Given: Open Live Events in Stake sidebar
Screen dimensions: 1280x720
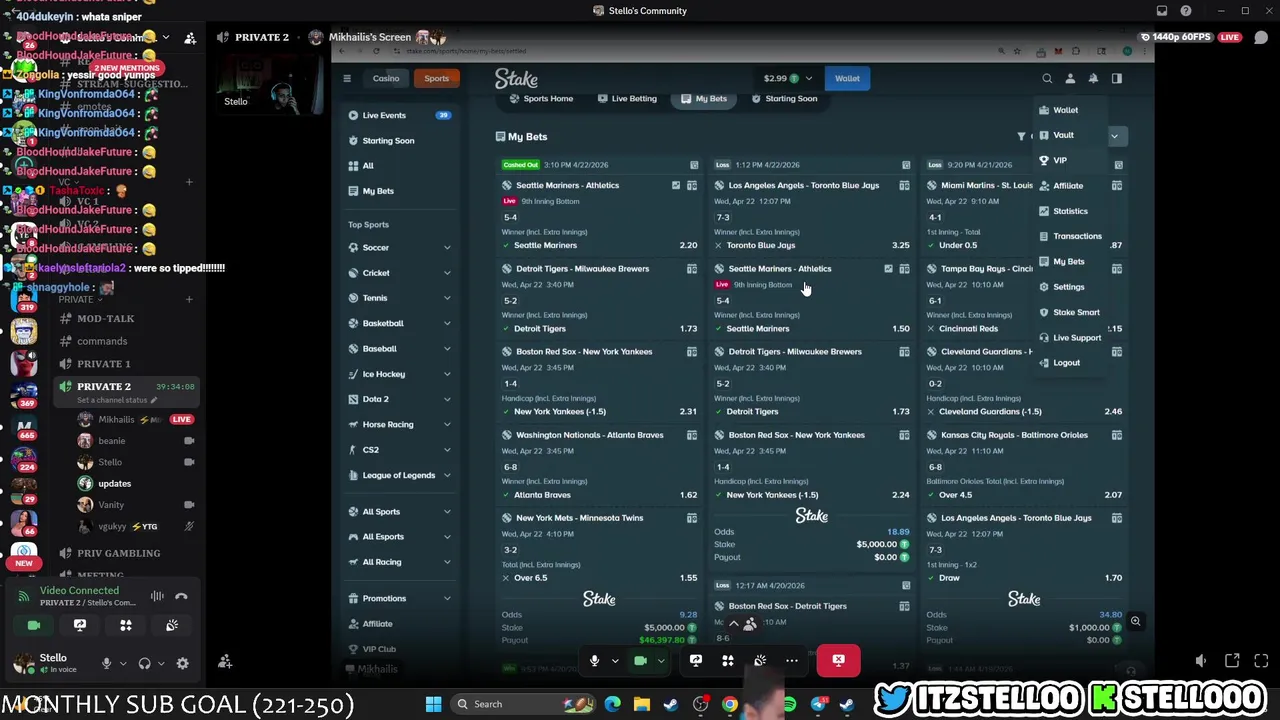Looking at the screenshot, I should tap(400, 115).
